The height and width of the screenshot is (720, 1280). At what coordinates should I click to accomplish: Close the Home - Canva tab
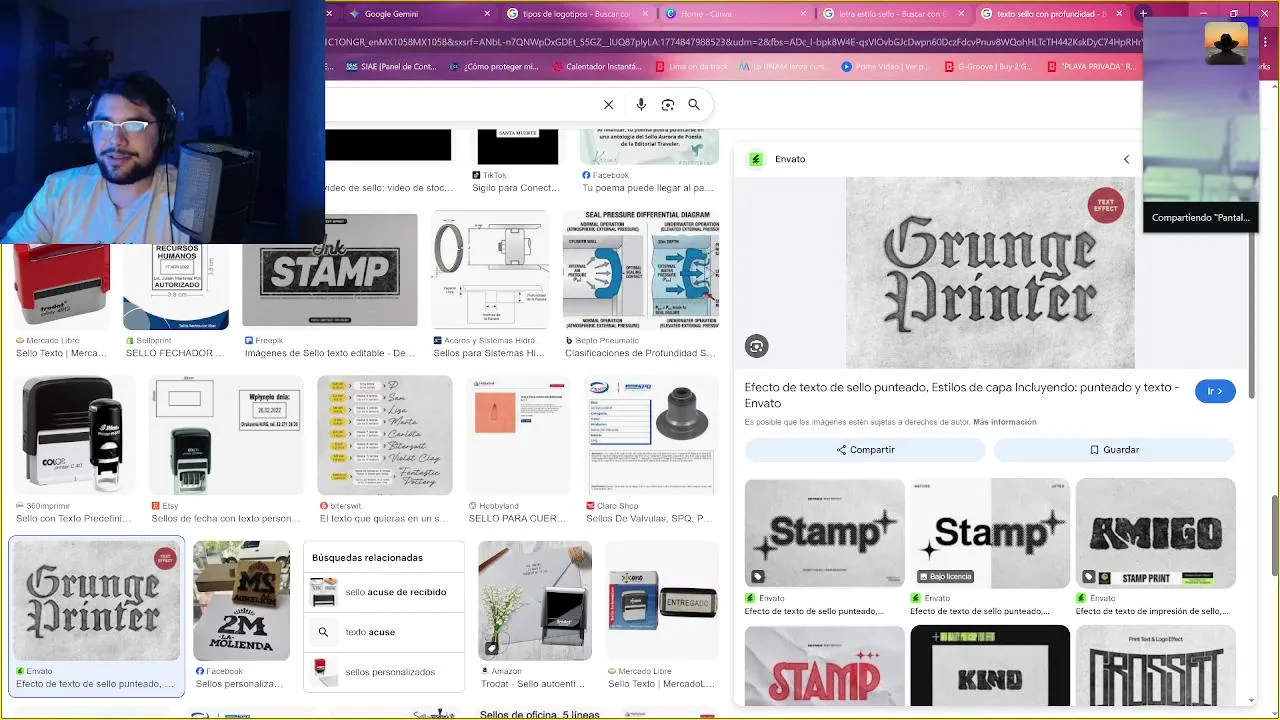pyautogui.click(x=803, y=14)
